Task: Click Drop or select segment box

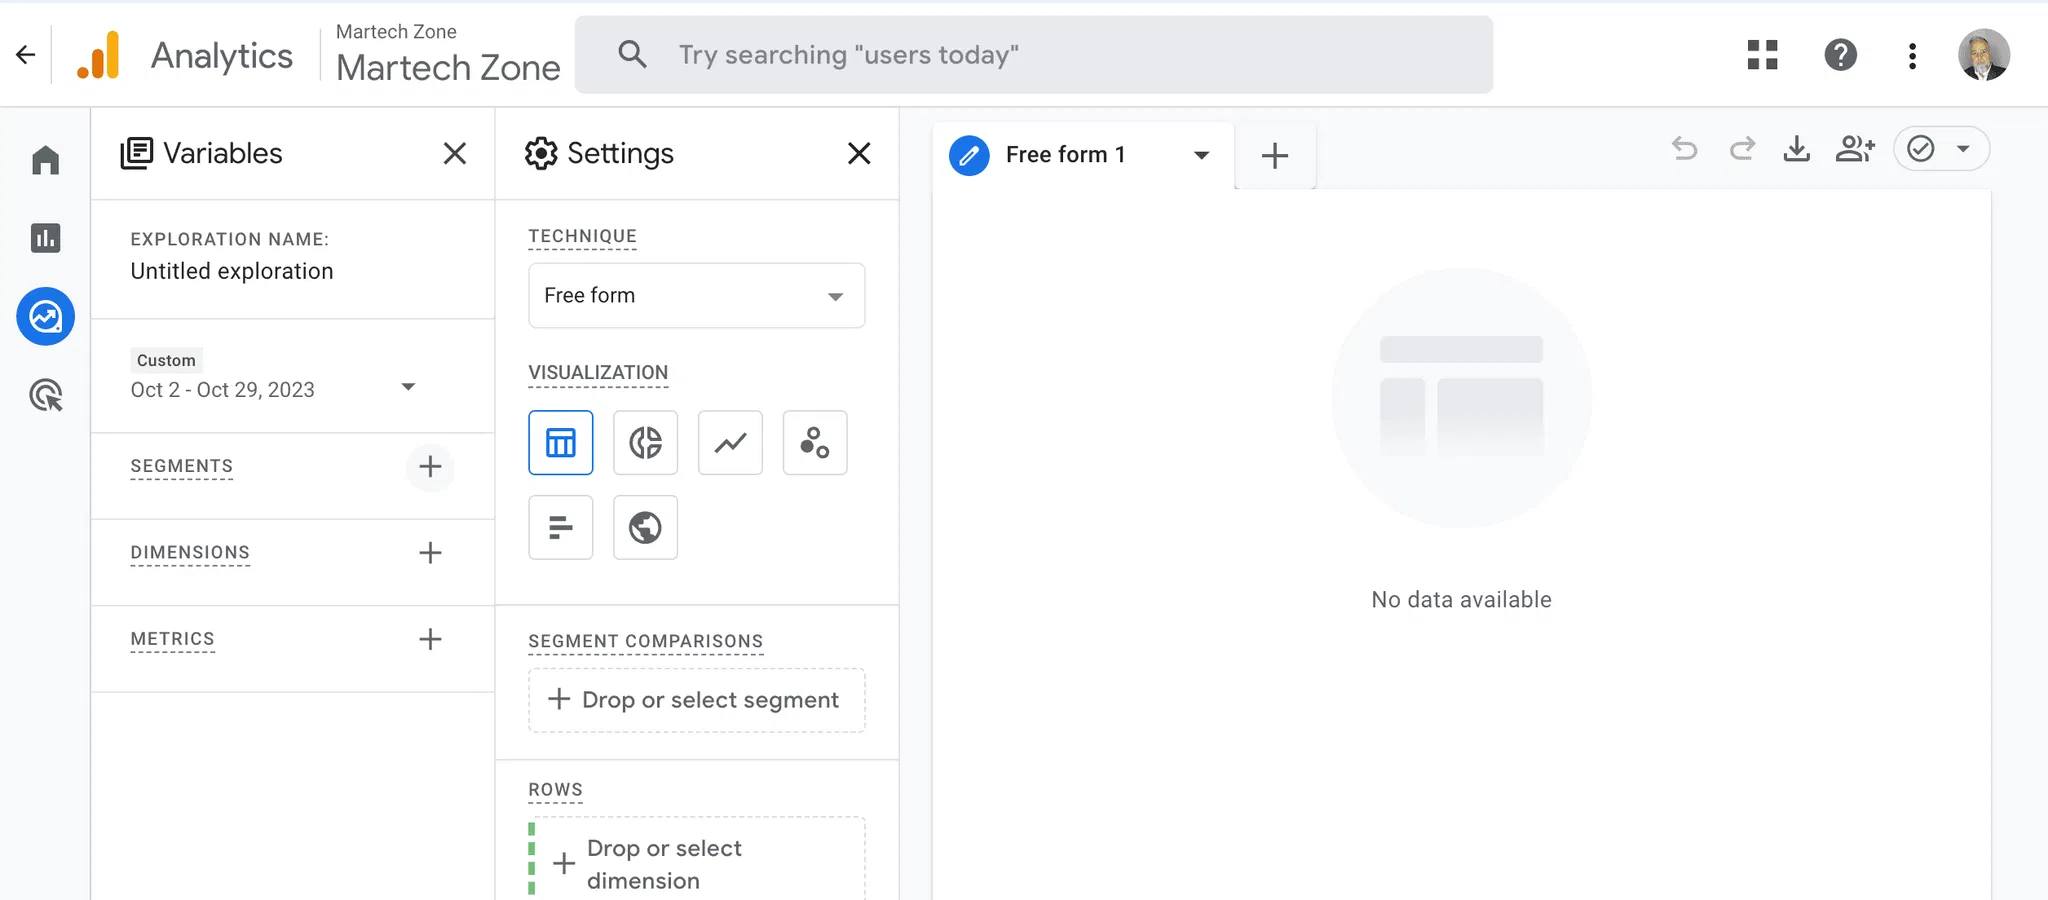Action: tap(696, 700)
